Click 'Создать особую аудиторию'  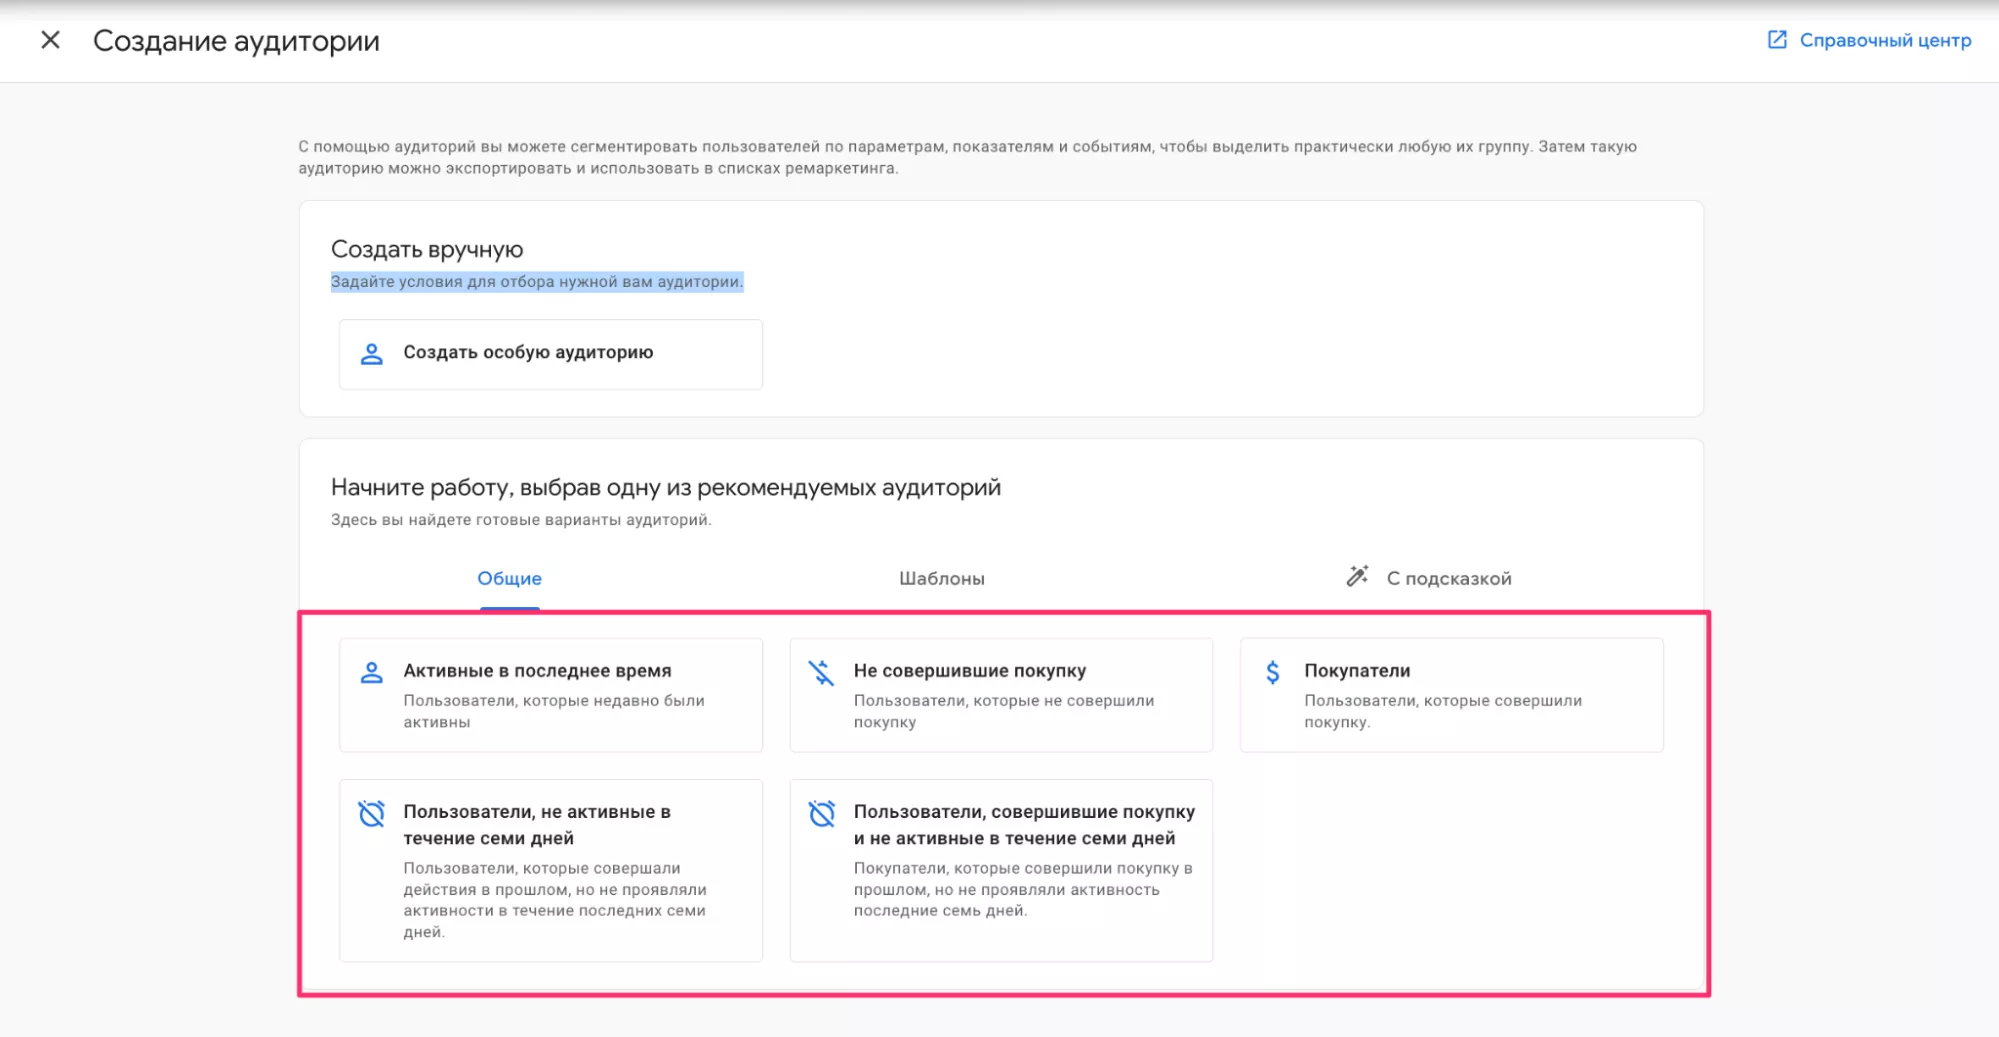(x=549, y=353)
